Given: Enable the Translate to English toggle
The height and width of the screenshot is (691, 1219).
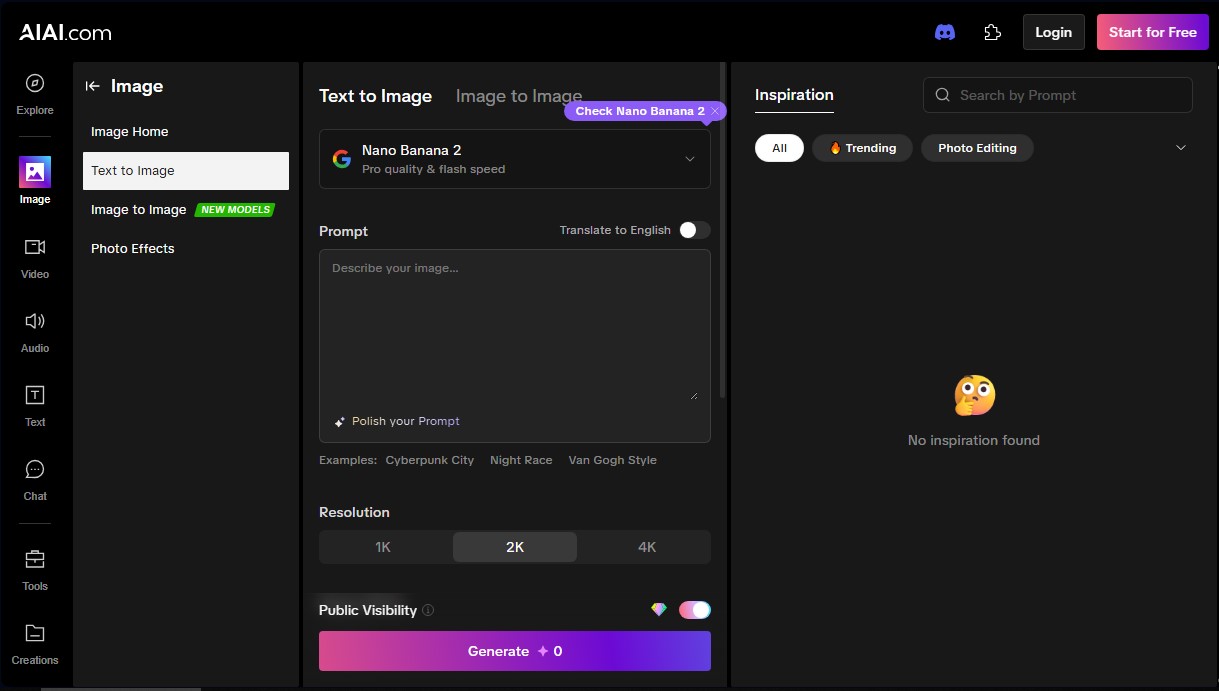Looking at the screenshot, I should coord(694,229).
